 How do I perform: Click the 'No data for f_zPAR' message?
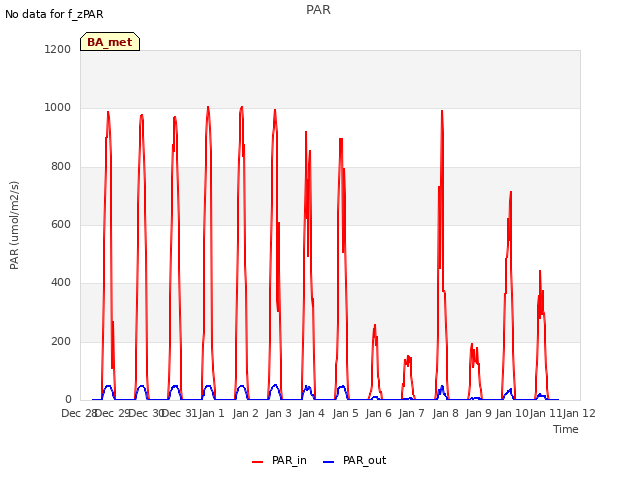(54, 14)
